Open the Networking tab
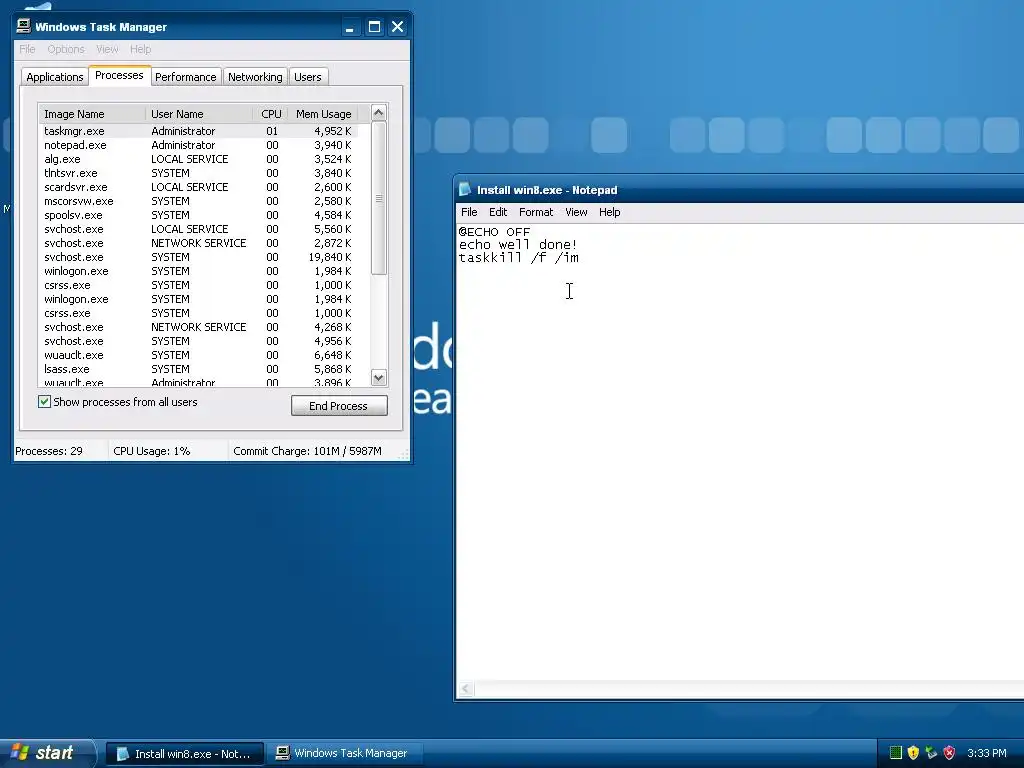The width and height of the screenshot is (1024, 768). 255,77
